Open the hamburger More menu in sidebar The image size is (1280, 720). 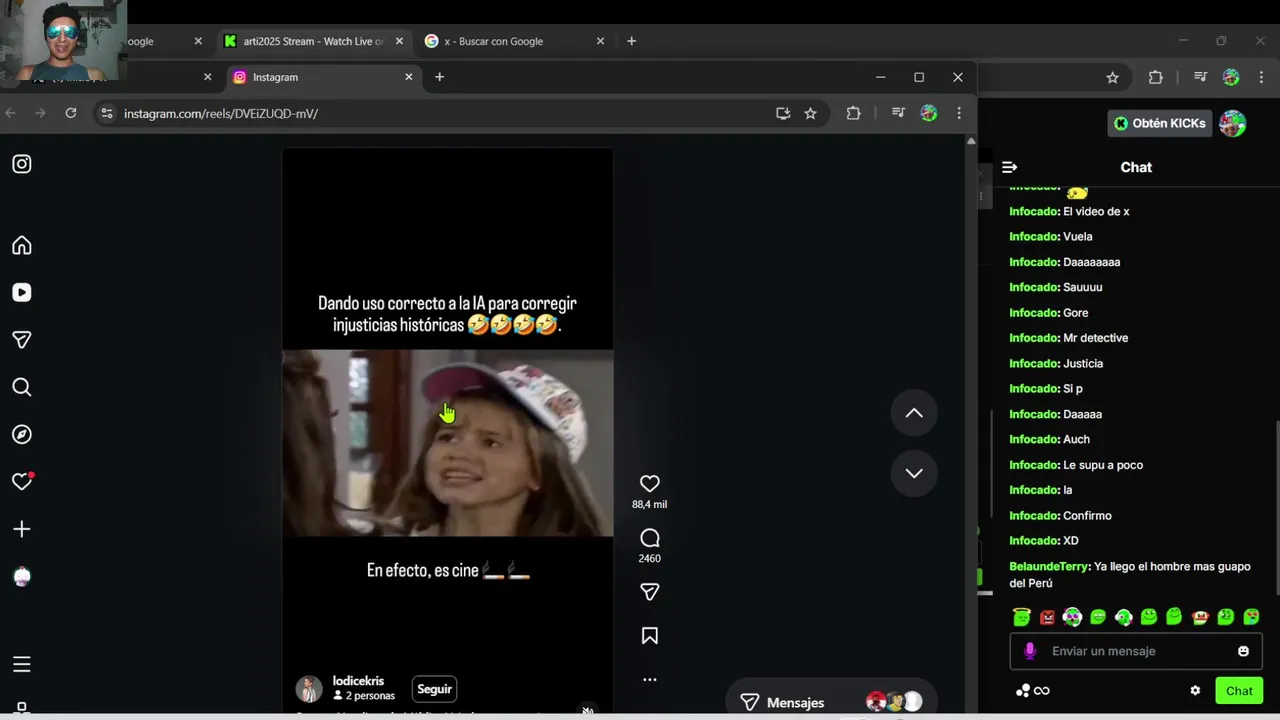click(x=22, y=665)
